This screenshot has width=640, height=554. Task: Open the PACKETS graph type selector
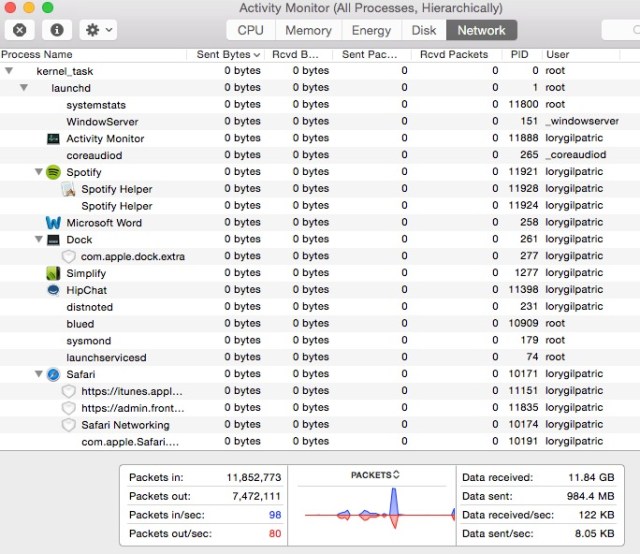(x=375, y=475)
